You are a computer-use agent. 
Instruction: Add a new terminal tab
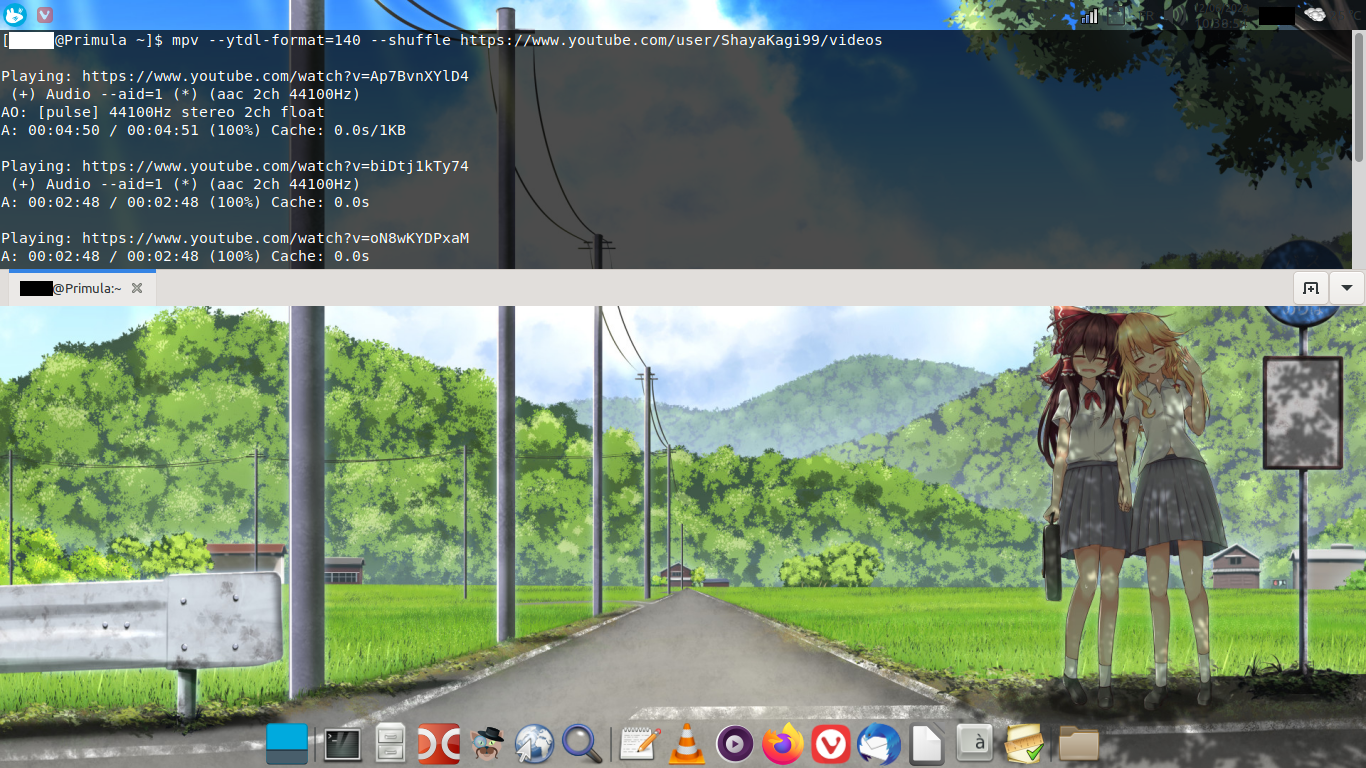click(x=1310, y=288)
